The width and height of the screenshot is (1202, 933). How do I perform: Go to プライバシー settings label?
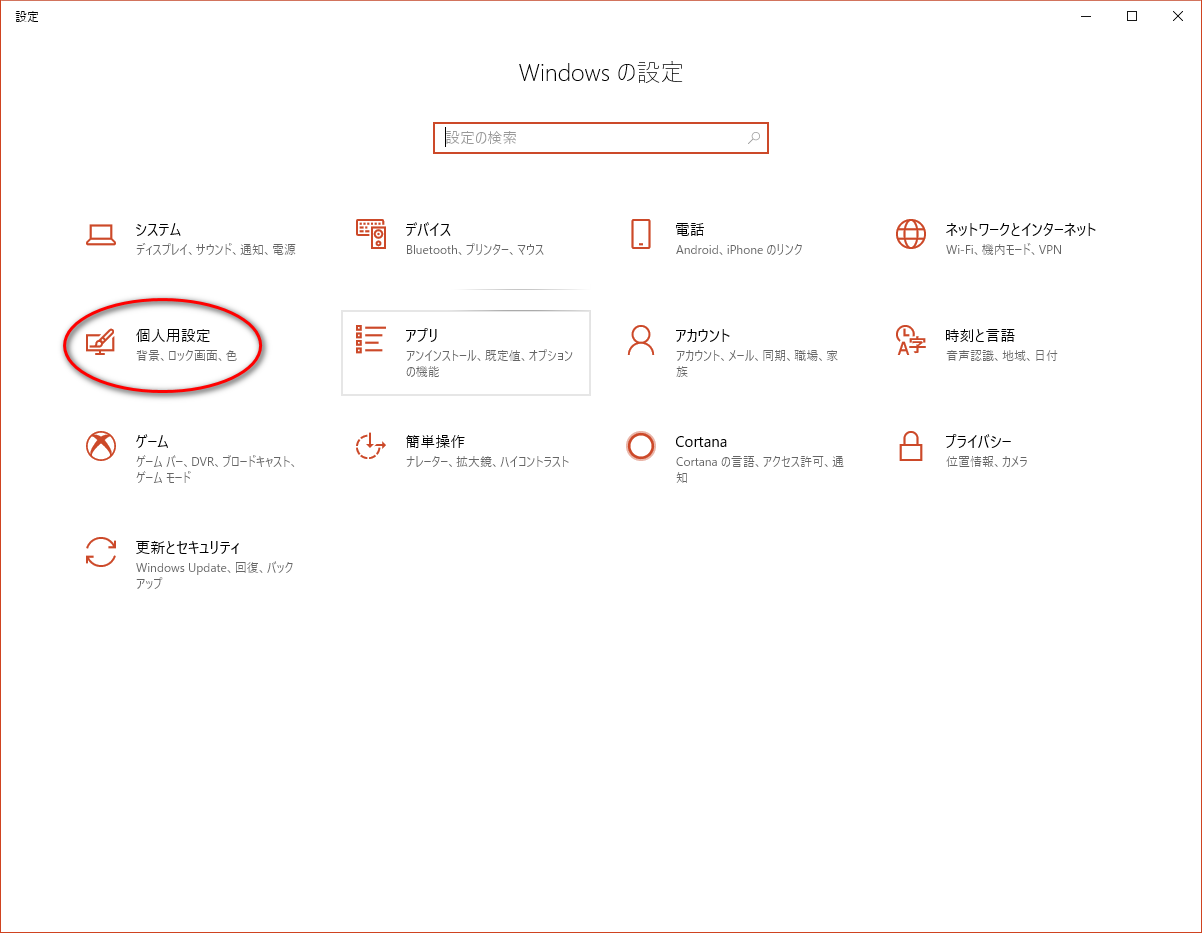point(978,441)
